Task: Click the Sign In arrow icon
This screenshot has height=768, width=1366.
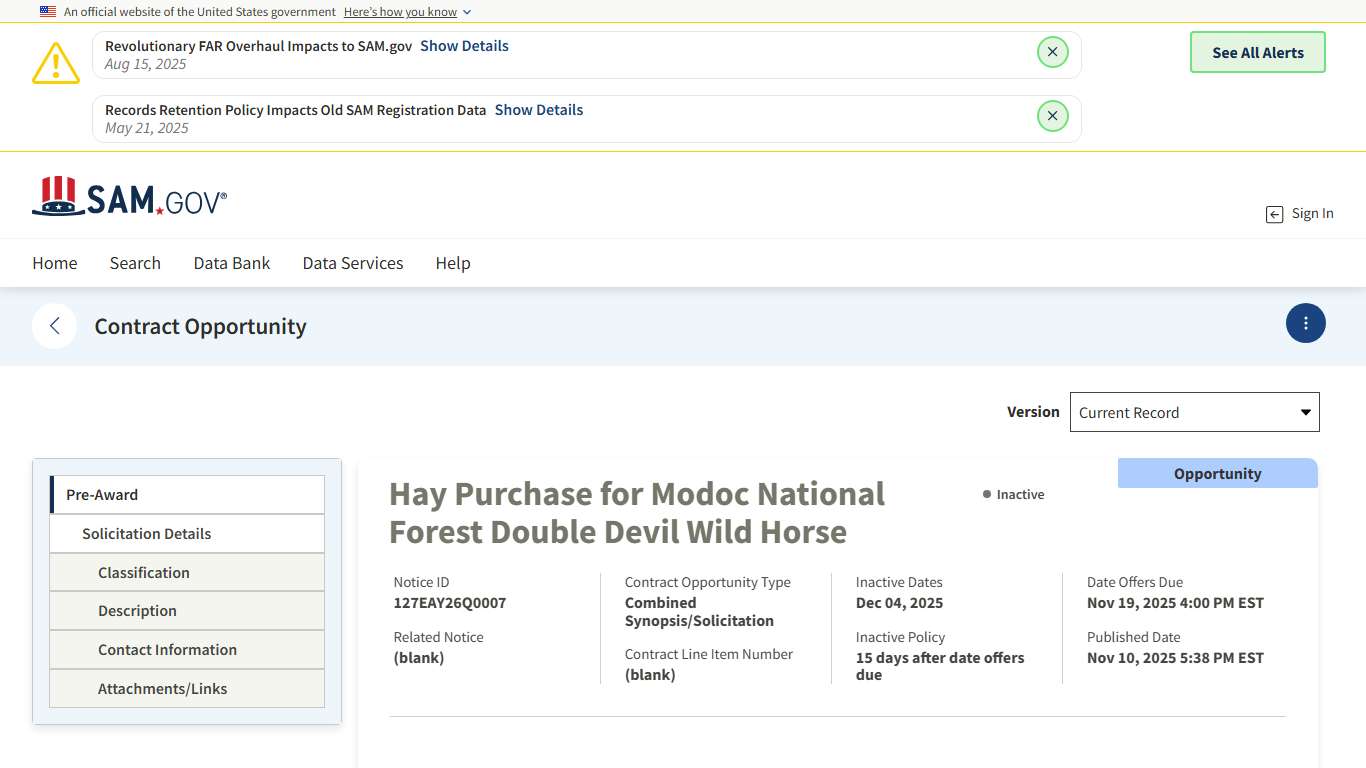Action: click(1274, 214)
